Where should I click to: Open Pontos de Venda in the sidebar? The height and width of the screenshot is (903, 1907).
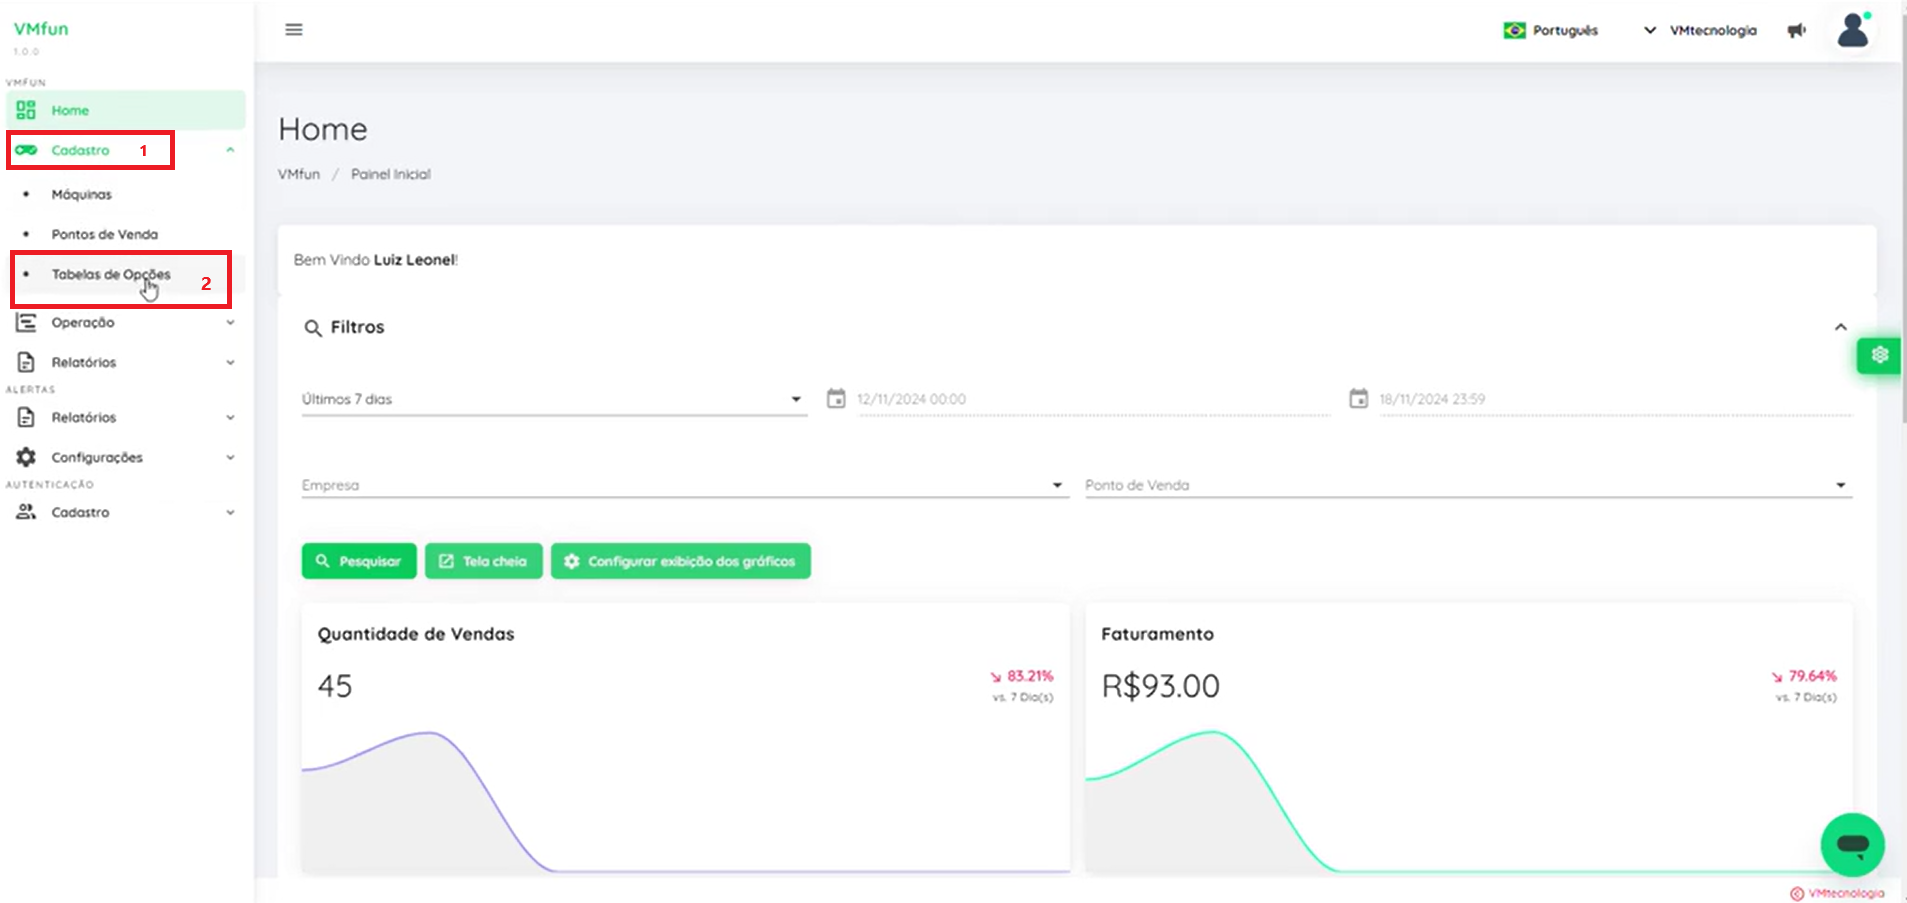coord(105,234)
